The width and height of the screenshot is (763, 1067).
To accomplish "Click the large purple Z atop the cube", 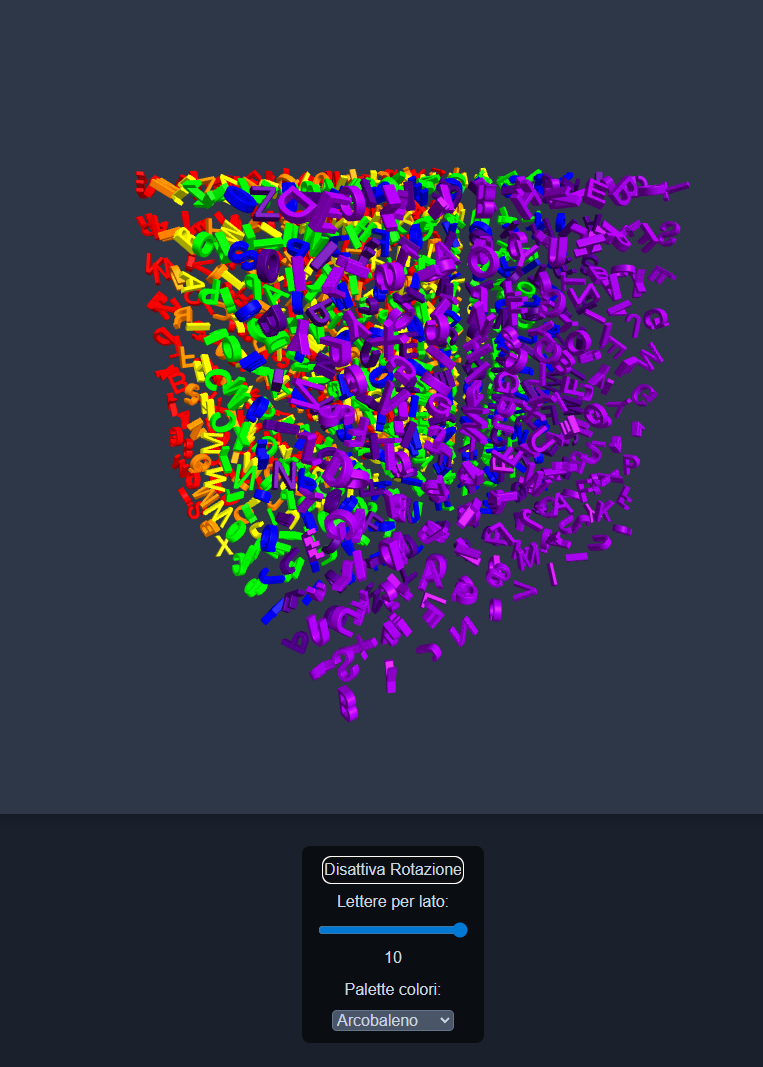I will tap(266, 200).
